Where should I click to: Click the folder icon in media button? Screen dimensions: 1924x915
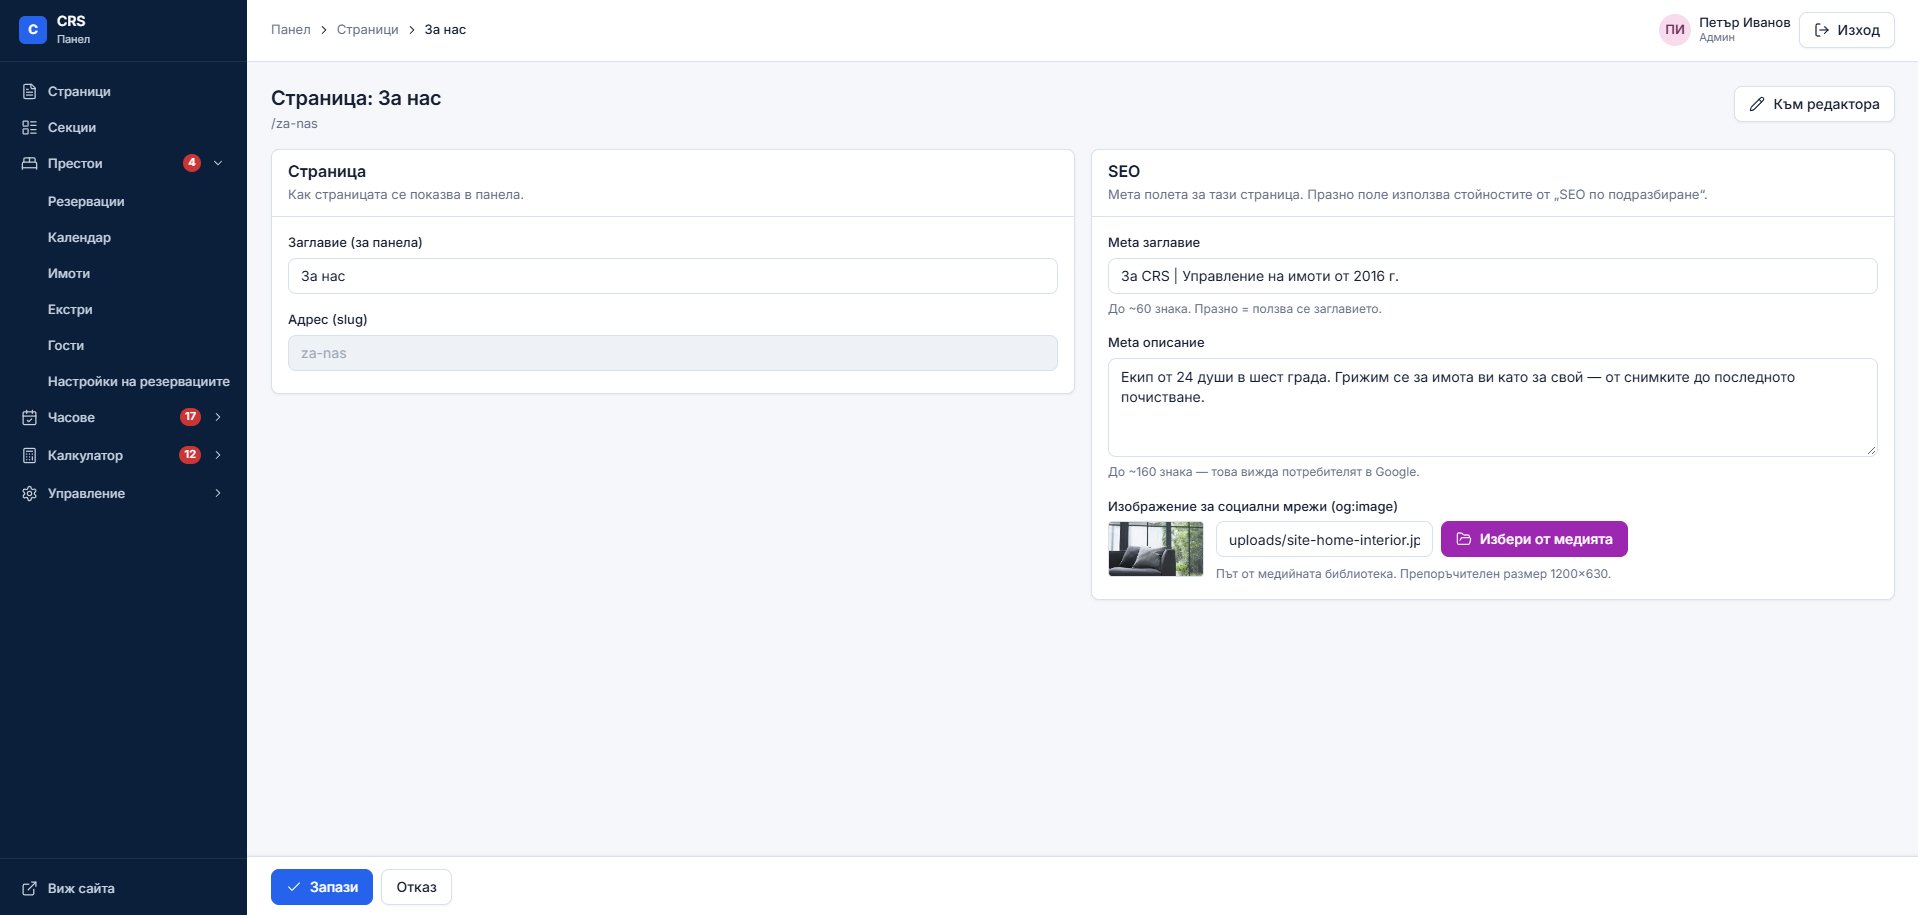pos(1464,539)
